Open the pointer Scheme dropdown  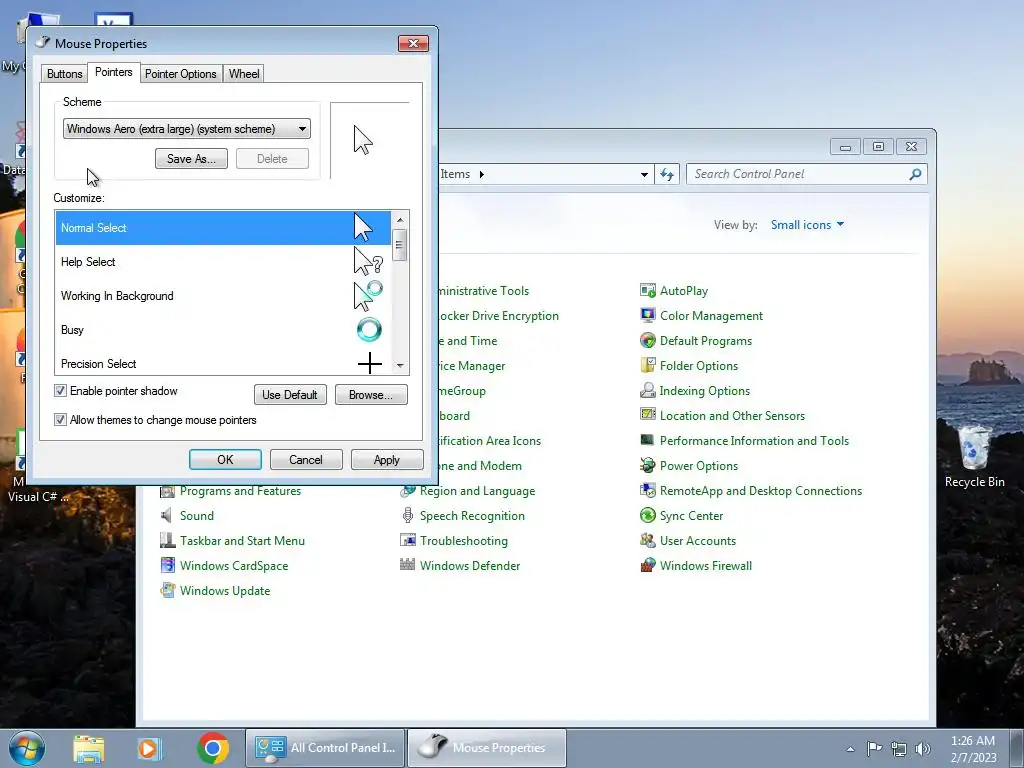187,129
